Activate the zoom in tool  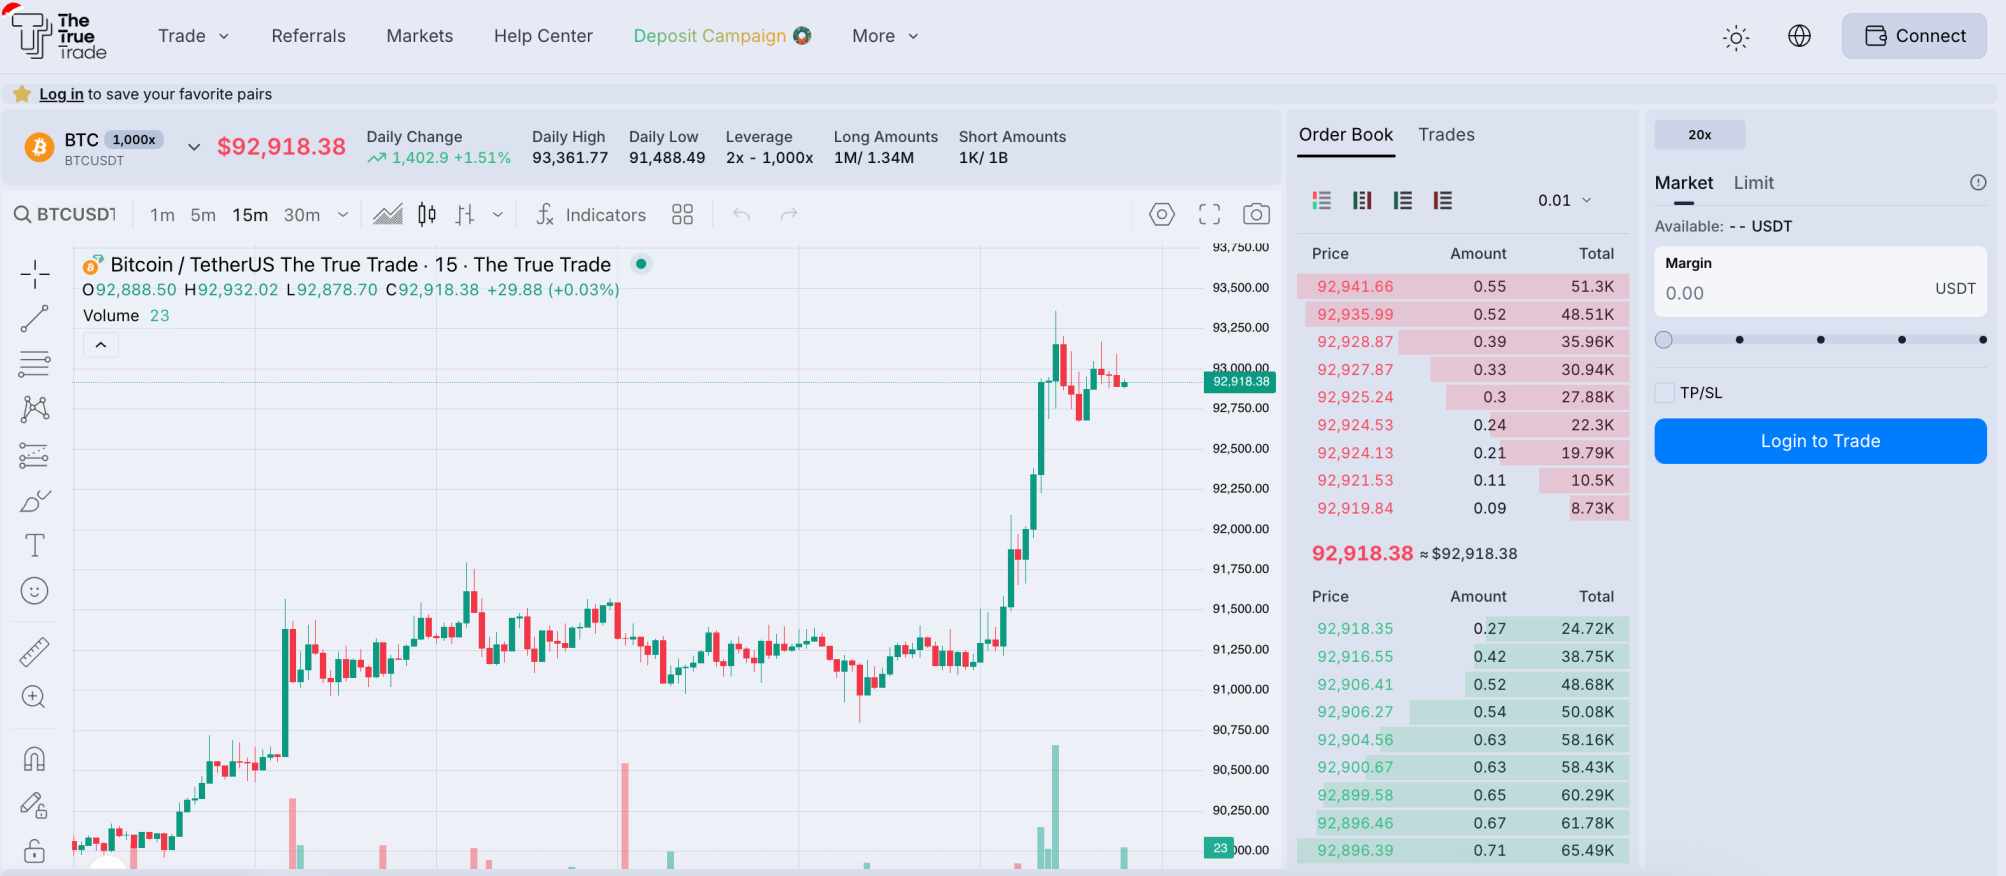pos(35,697)
